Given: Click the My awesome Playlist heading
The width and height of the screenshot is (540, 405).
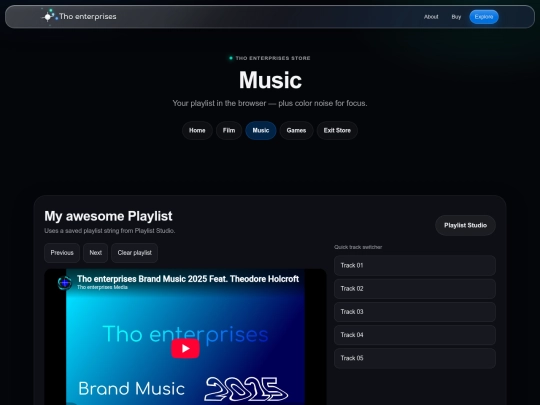Looking at the screenshot, I should 108,216.
